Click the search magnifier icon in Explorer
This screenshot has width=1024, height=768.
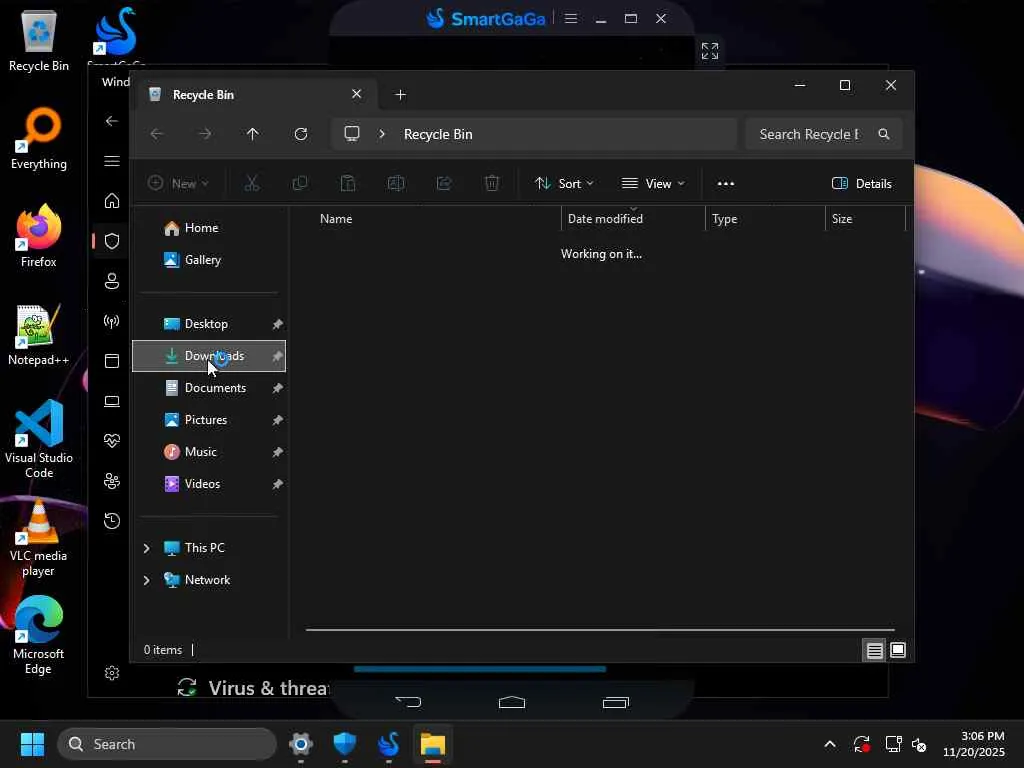tap(884, 134)
